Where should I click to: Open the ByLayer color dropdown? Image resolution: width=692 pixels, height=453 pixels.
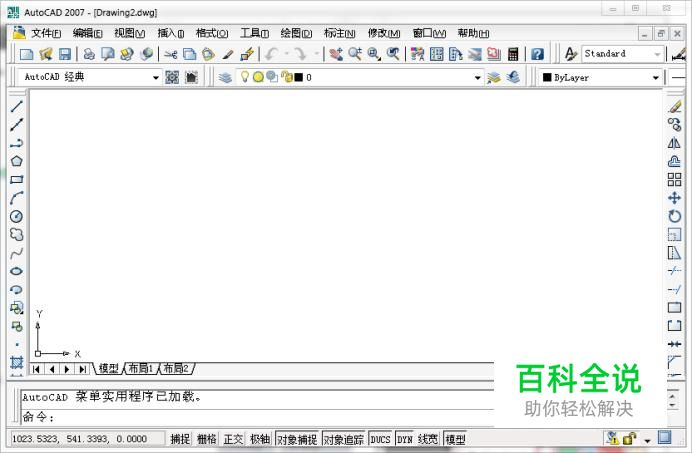point(656,78)
